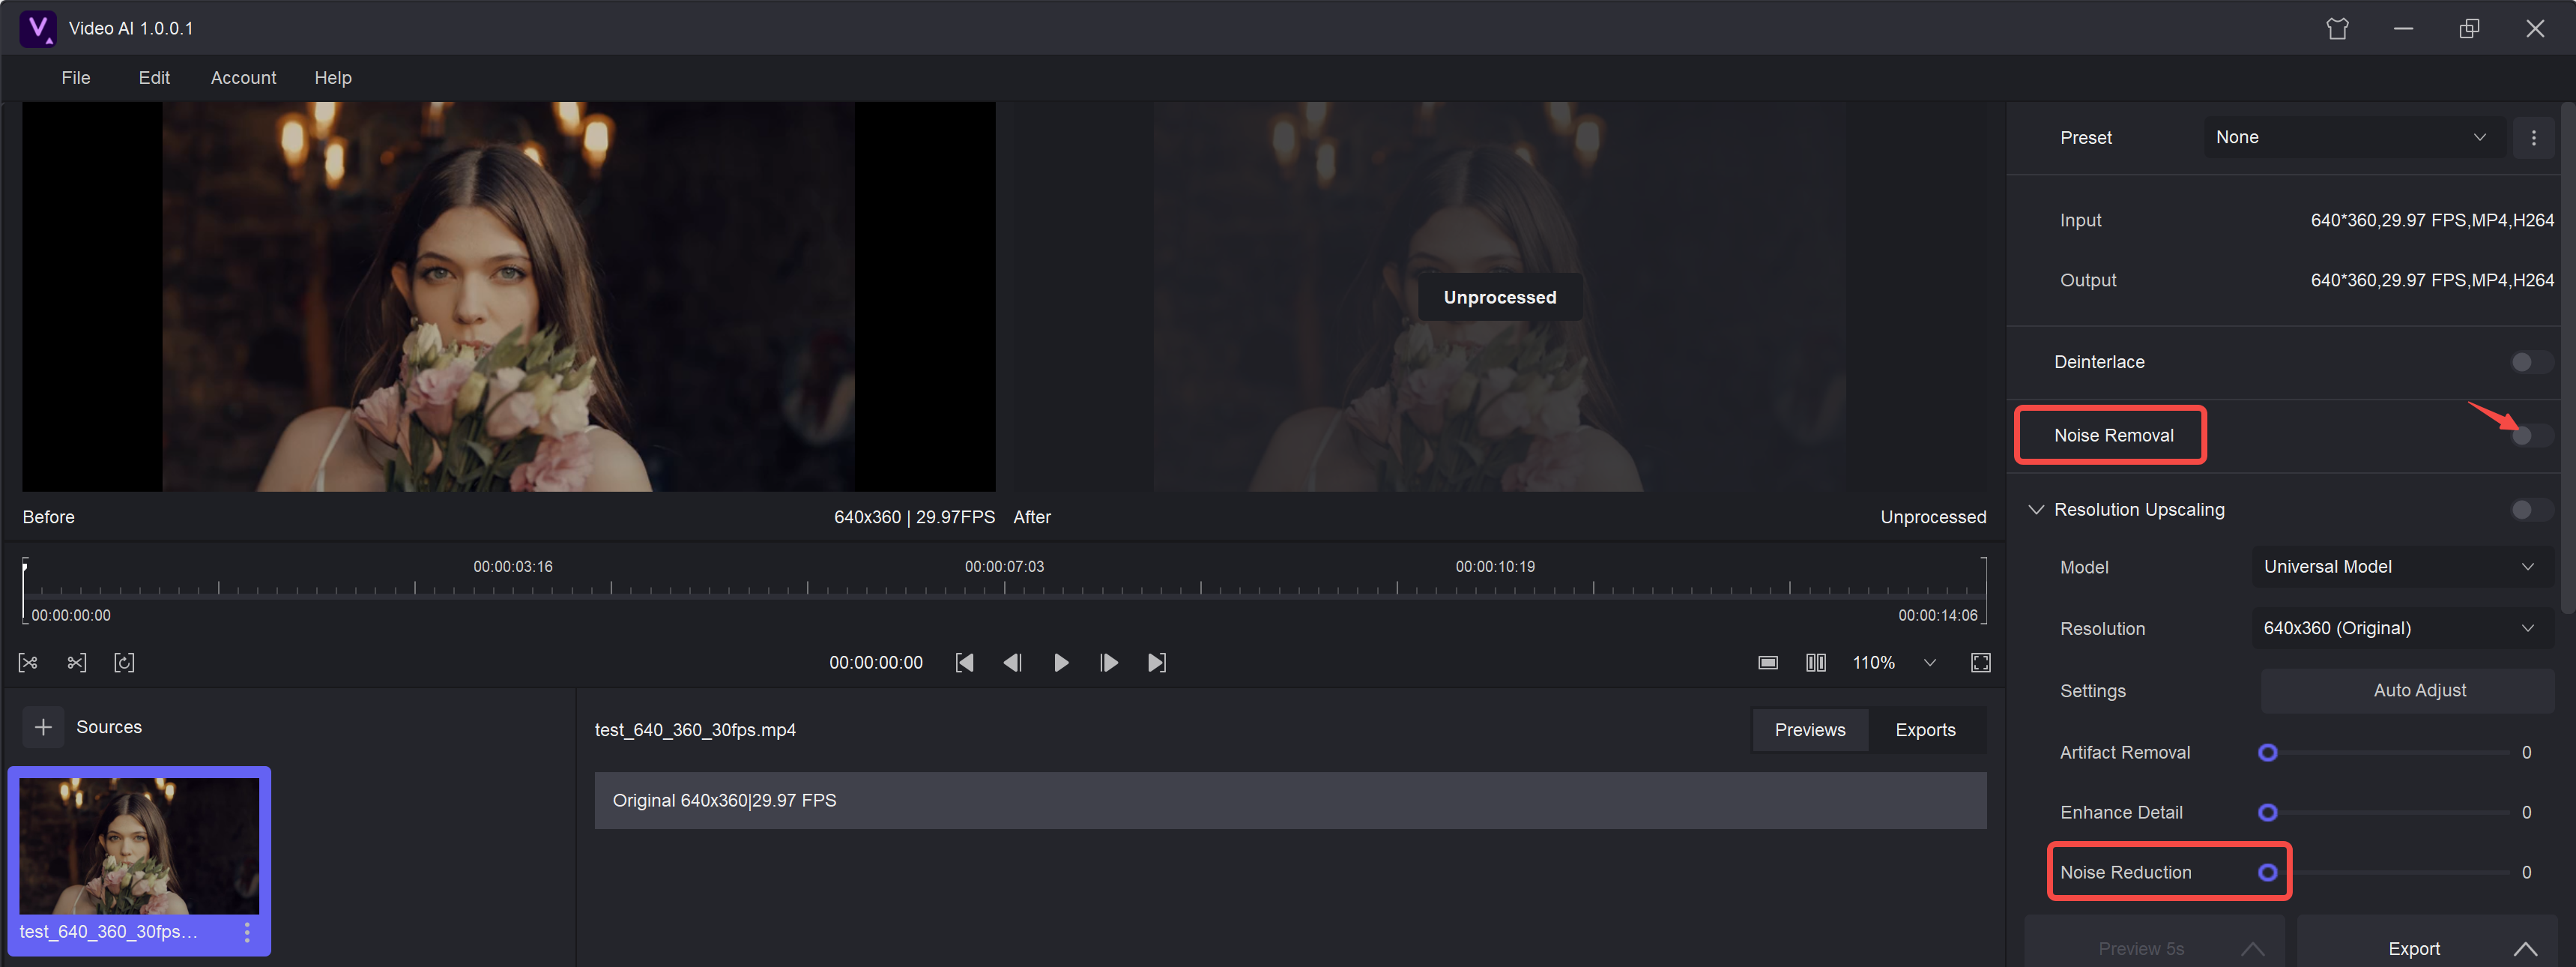This screenshot has width=2576, height=967.
Task: Click the Artifact Removal slider handle
Action: tap(2267, 753)
